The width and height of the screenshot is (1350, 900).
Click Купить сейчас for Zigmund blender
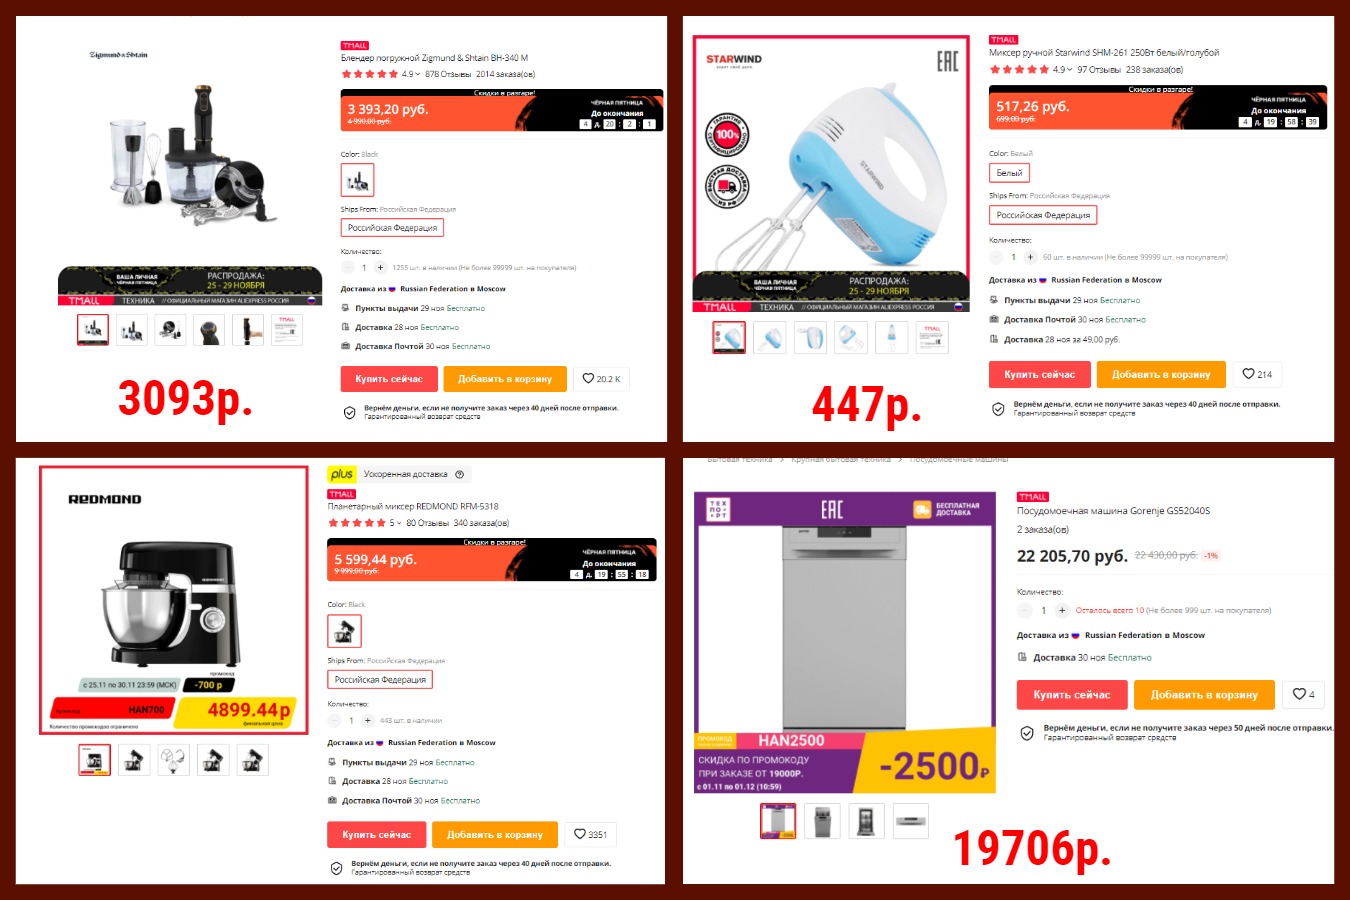click(389, 379)
